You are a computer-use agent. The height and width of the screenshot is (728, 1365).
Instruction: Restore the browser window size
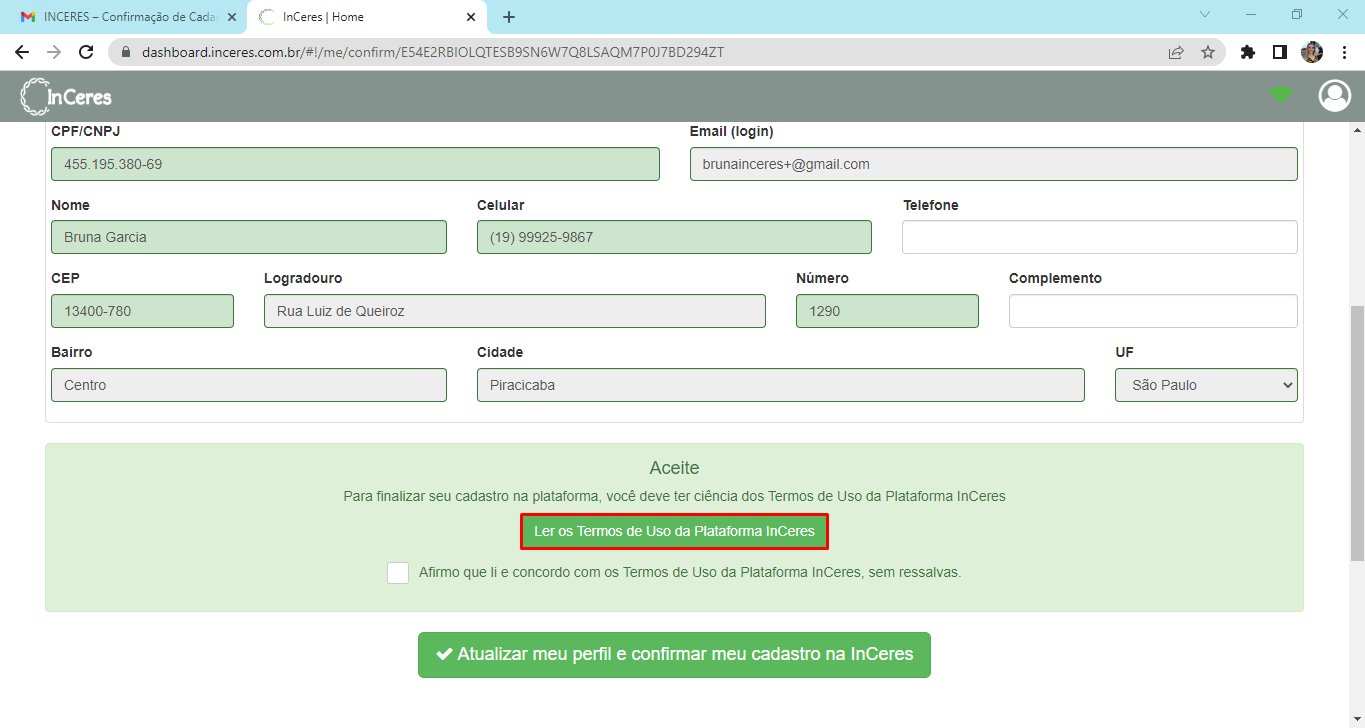point(1296,15)
